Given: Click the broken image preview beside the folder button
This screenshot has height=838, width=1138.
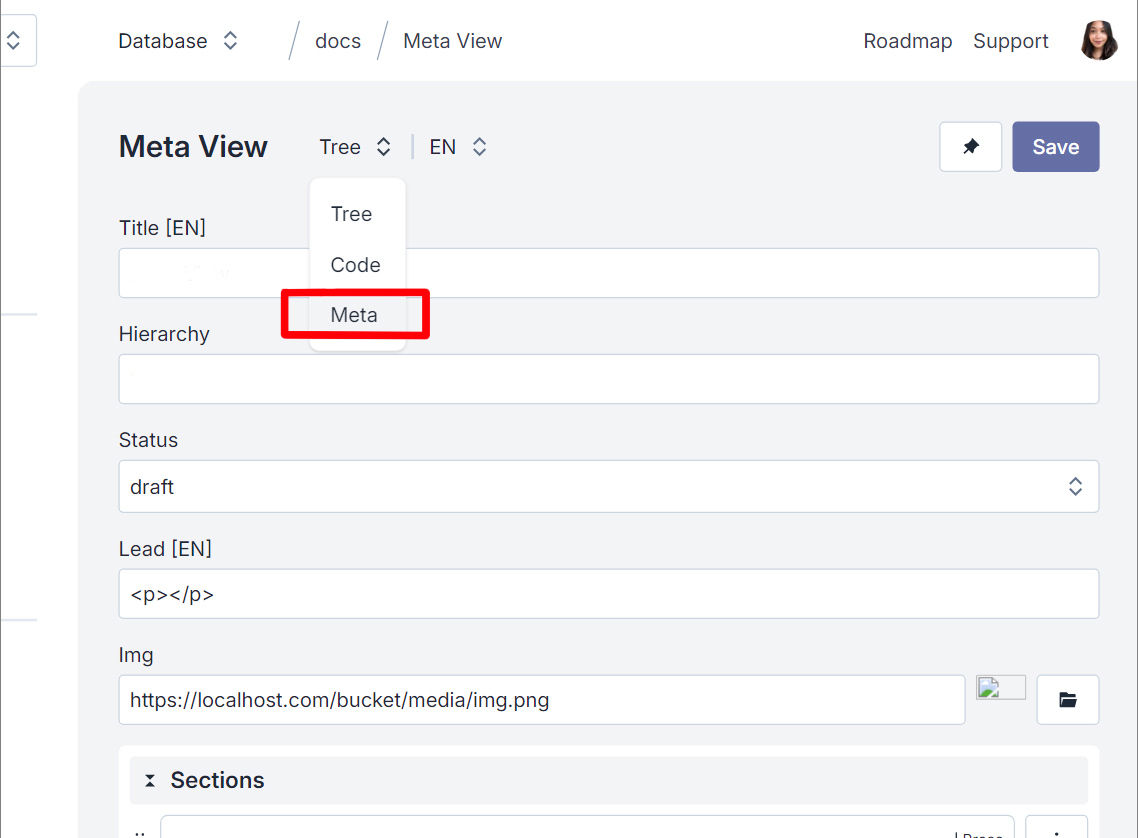Looking at the screenshot, I should [x=1000, y=687].
